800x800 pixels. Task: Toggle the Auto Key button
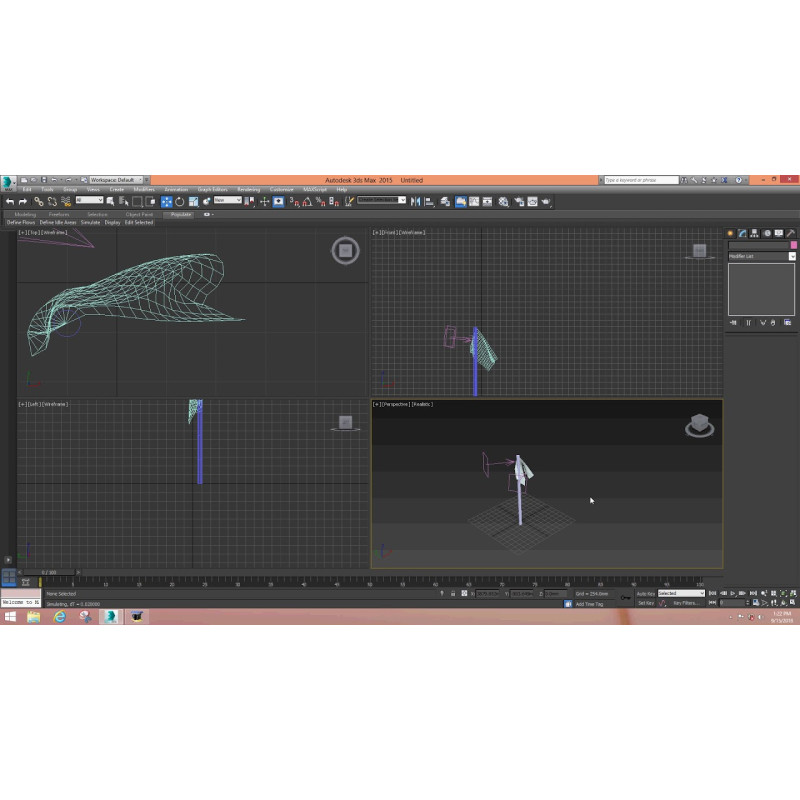coord(645,593)
